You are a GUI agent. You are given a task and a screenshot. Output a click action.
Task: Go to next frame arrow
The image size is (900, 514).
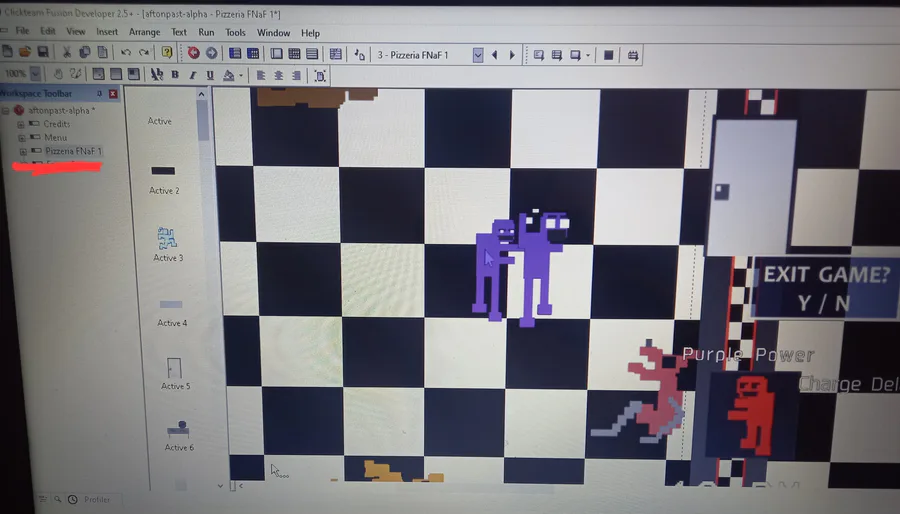[512, 55]
